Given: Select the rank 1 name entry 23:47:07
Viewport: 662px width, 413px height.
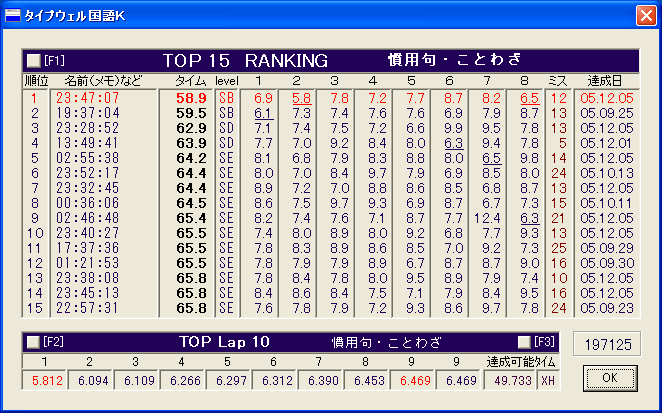Looking at the screenshot, I should pyautogui.click(x=88, y=98).
